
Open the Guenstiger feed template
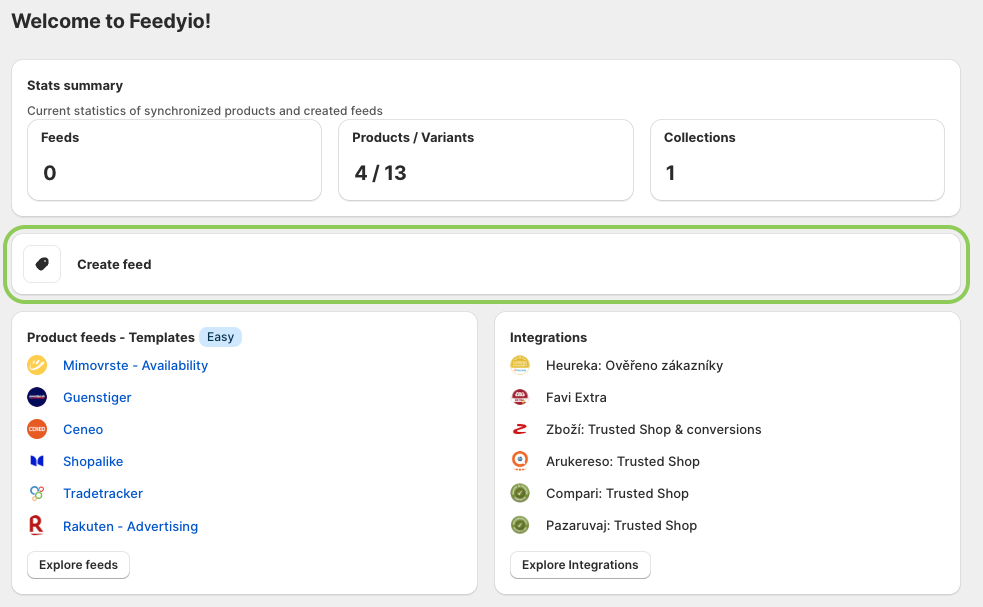pos(97,398)
